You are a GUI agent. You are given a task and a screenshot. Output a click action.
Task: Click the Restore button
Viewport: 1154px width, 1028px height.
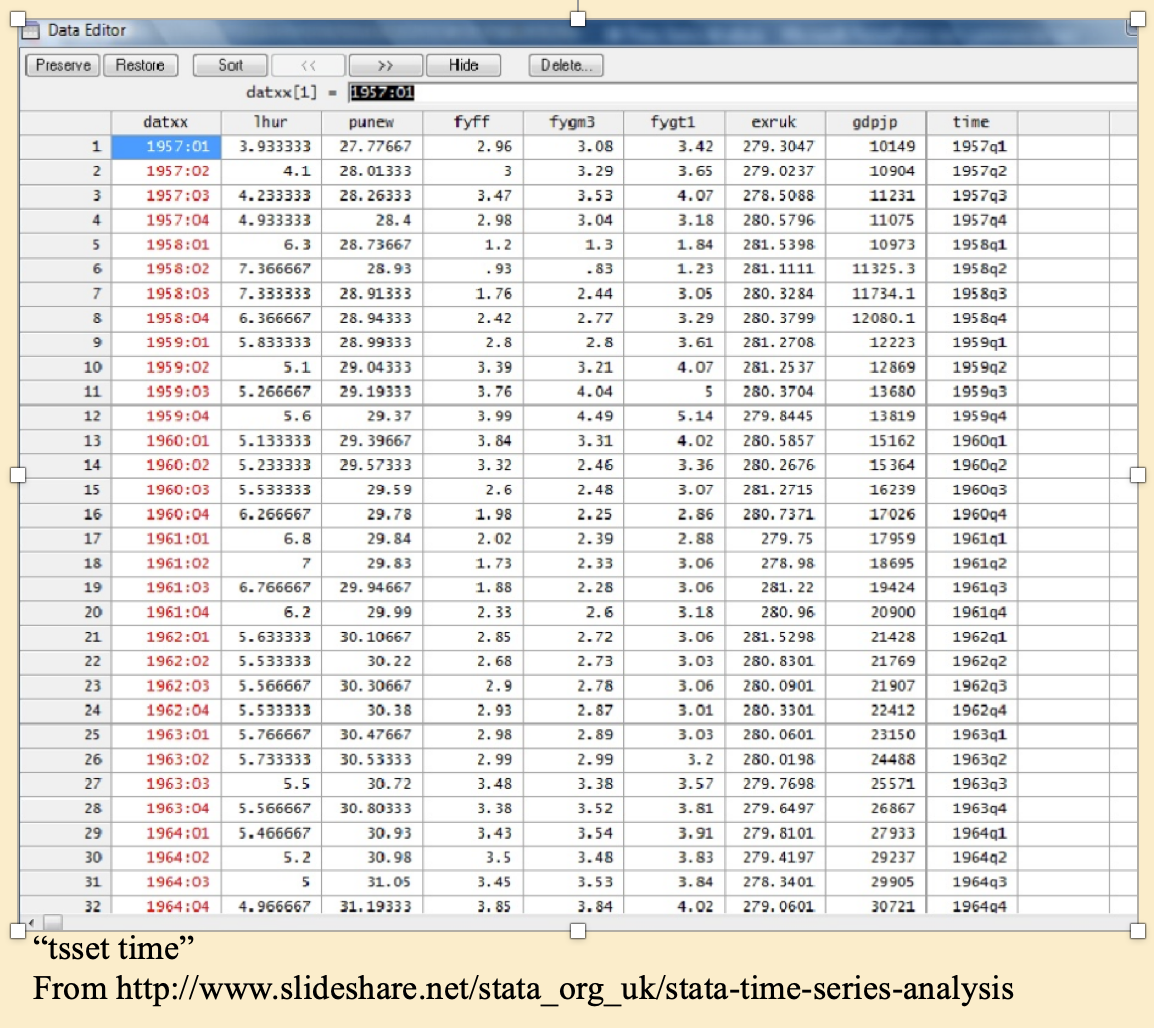point(140,65)
